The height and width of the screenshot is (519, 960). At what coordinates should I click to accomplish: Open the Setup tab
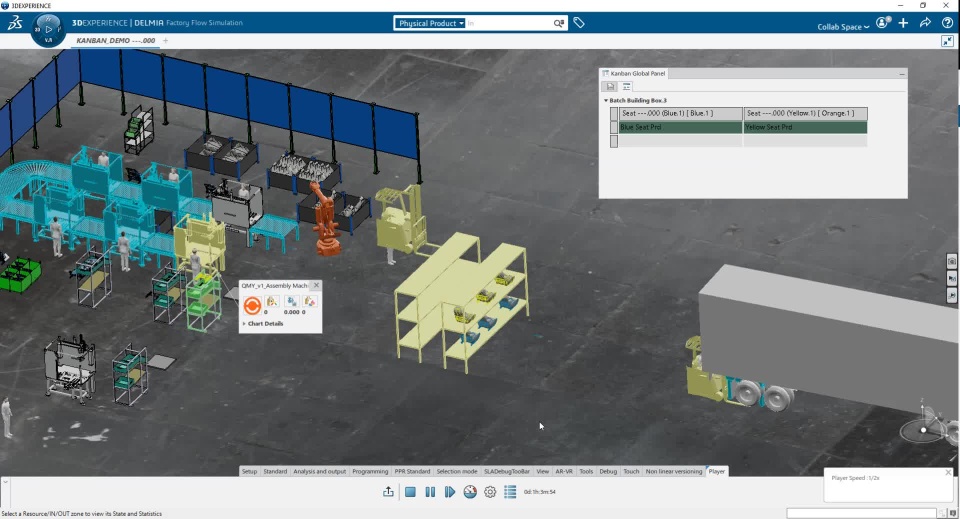pyautogui.click(x=249, y=471)
